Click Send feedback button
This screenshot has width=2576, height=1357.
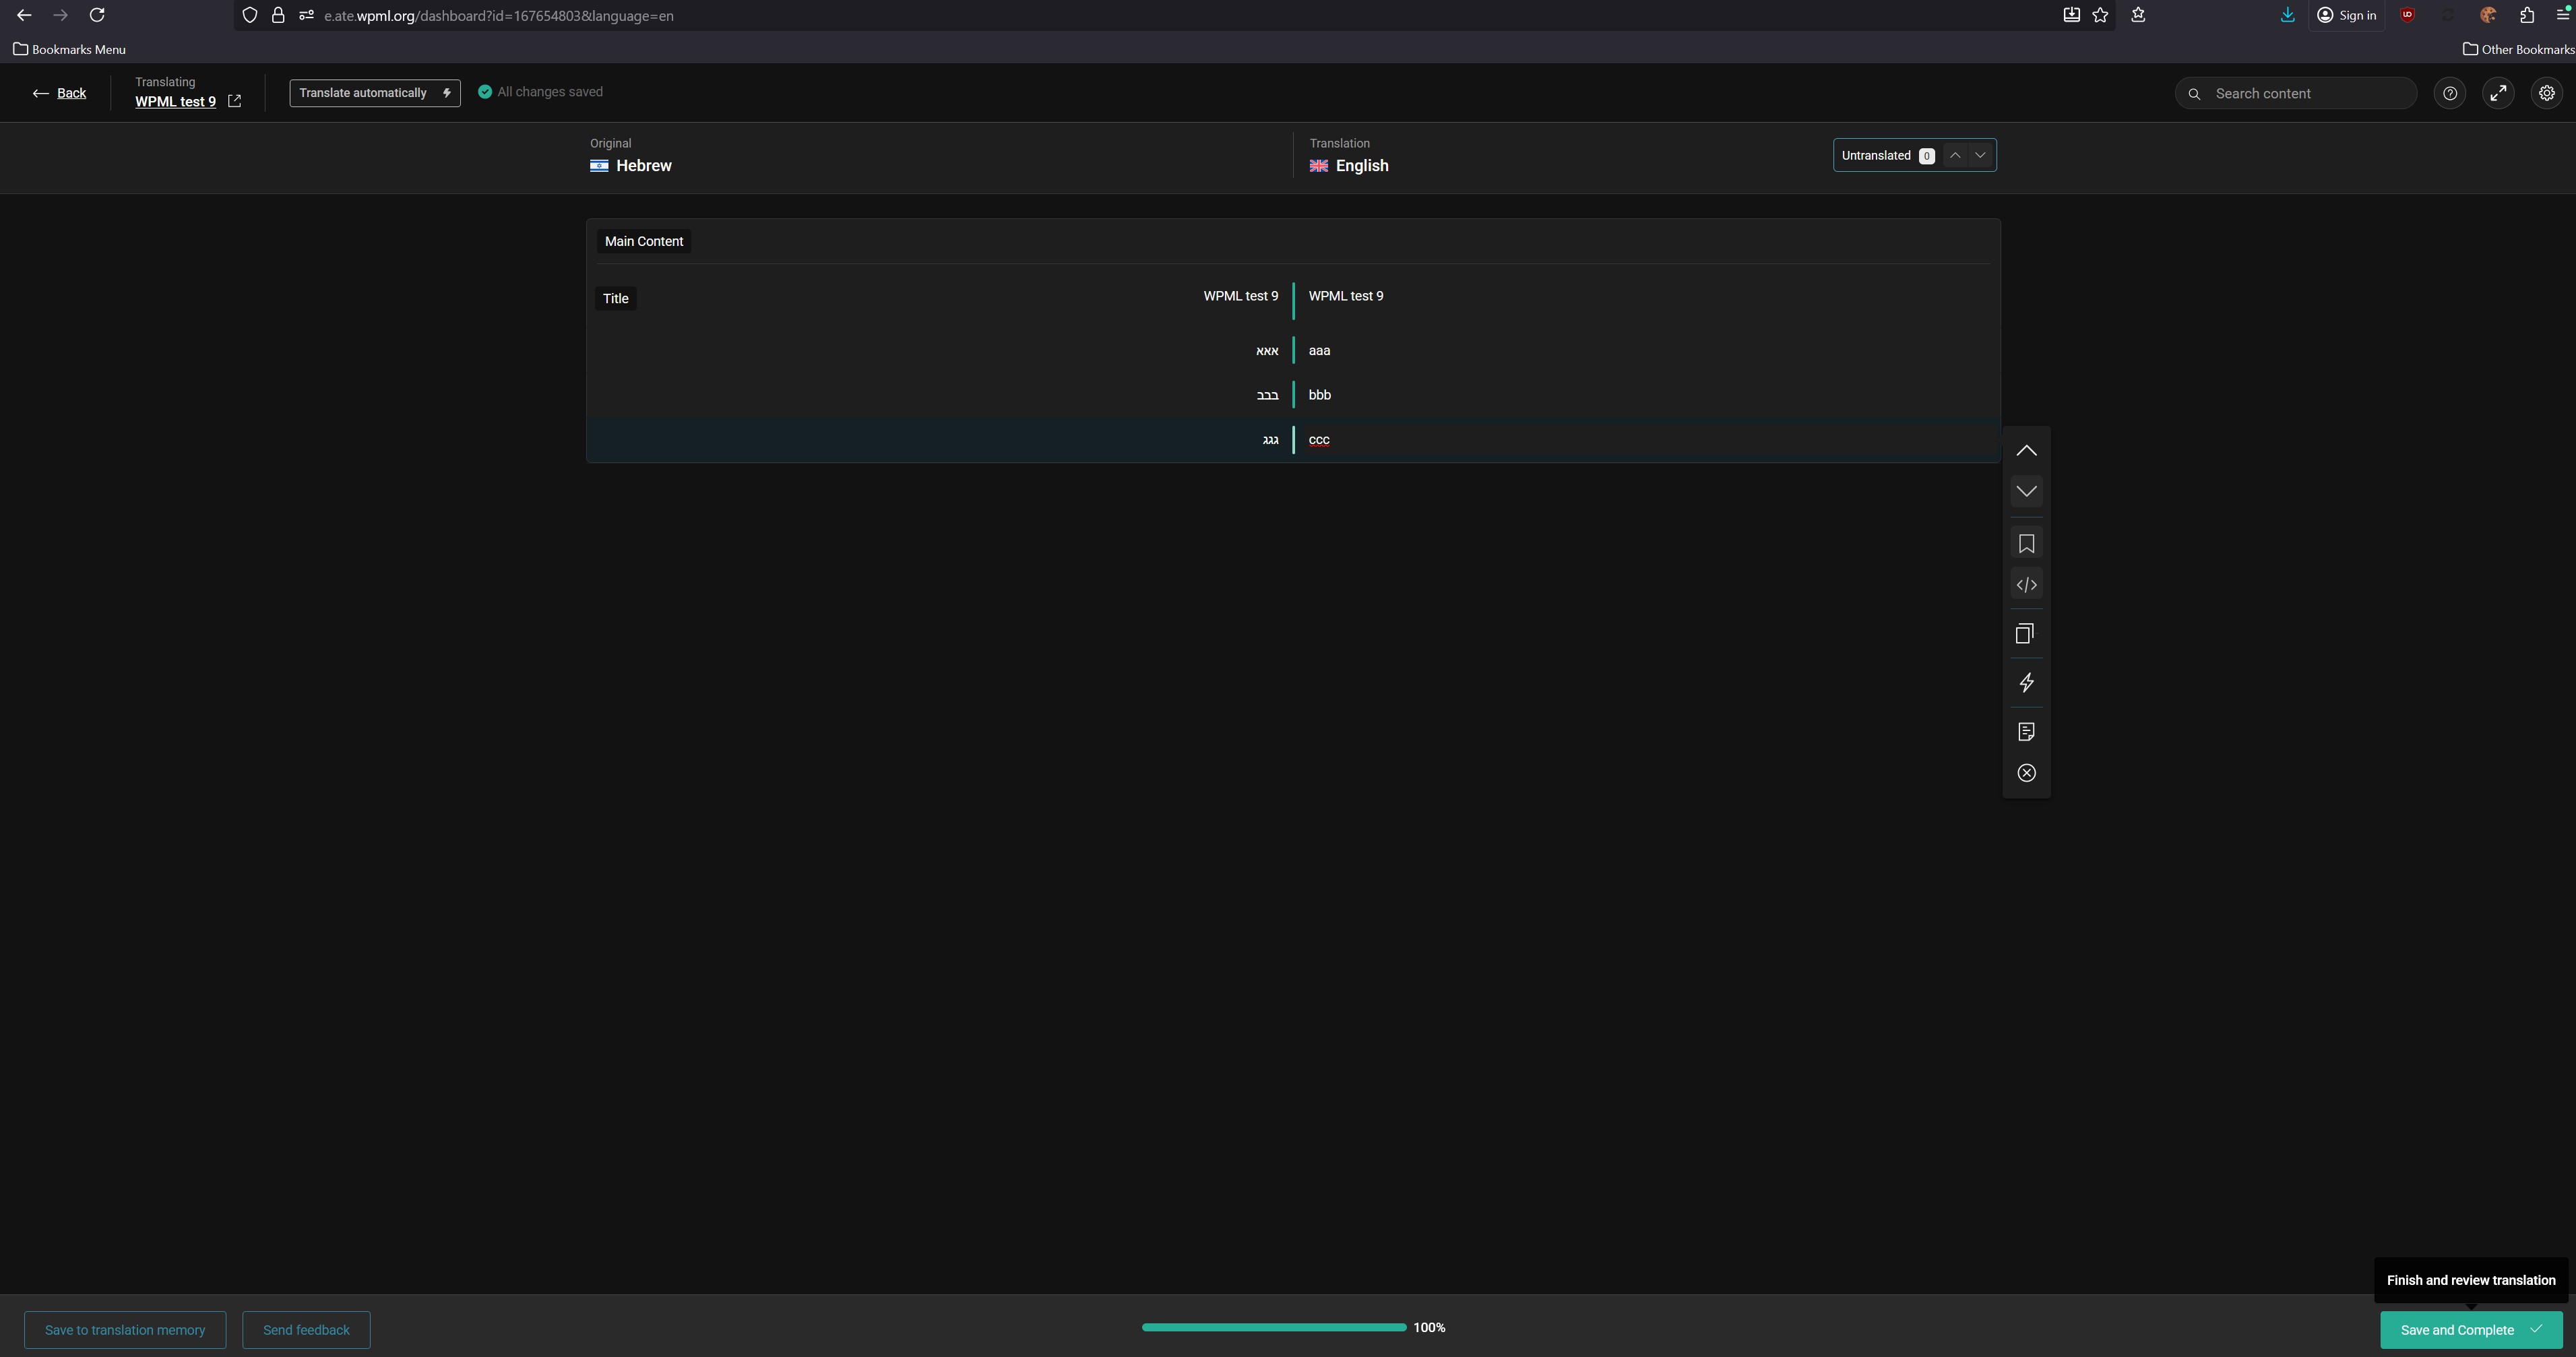click(306, 1330)
